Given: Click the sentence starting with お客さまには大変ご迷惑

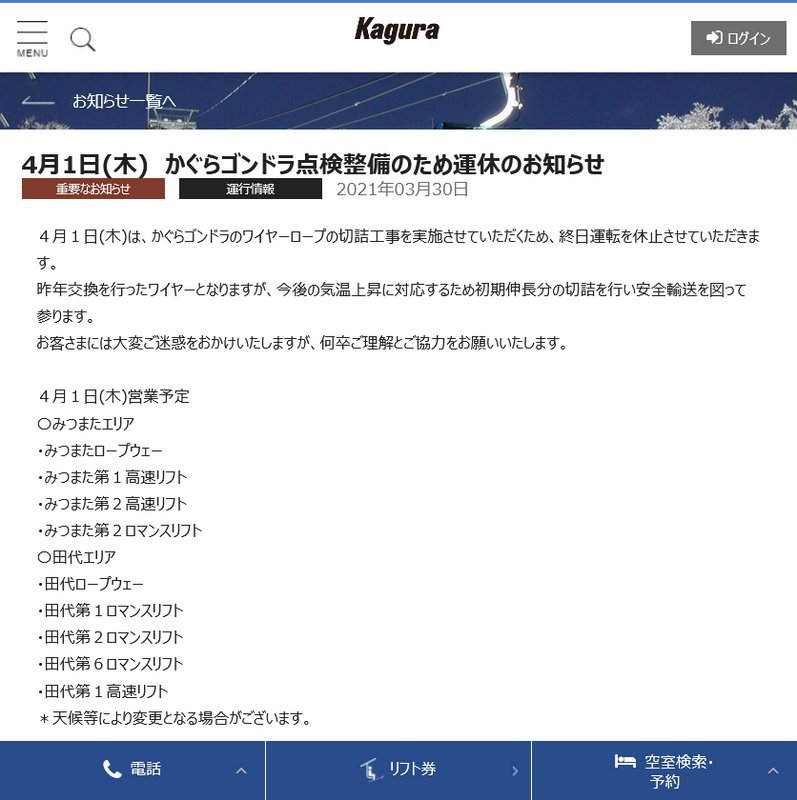Looking at the screenshot, I should tap(302, 343).
